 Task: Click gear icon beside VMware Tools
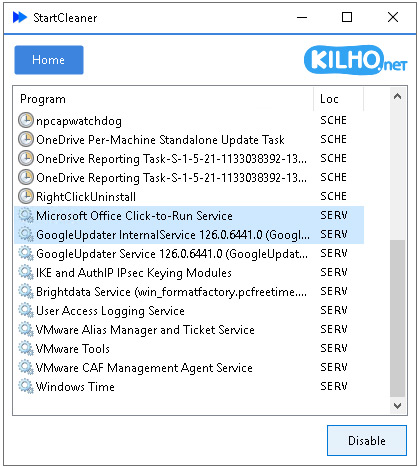click(26, 348)
